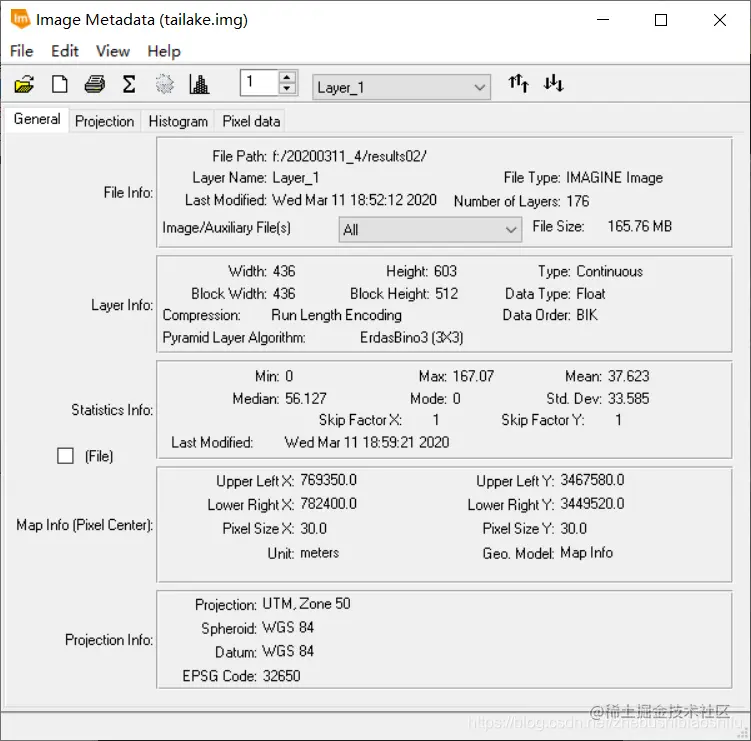Minimize the Image Metadata window

point(603,20)
